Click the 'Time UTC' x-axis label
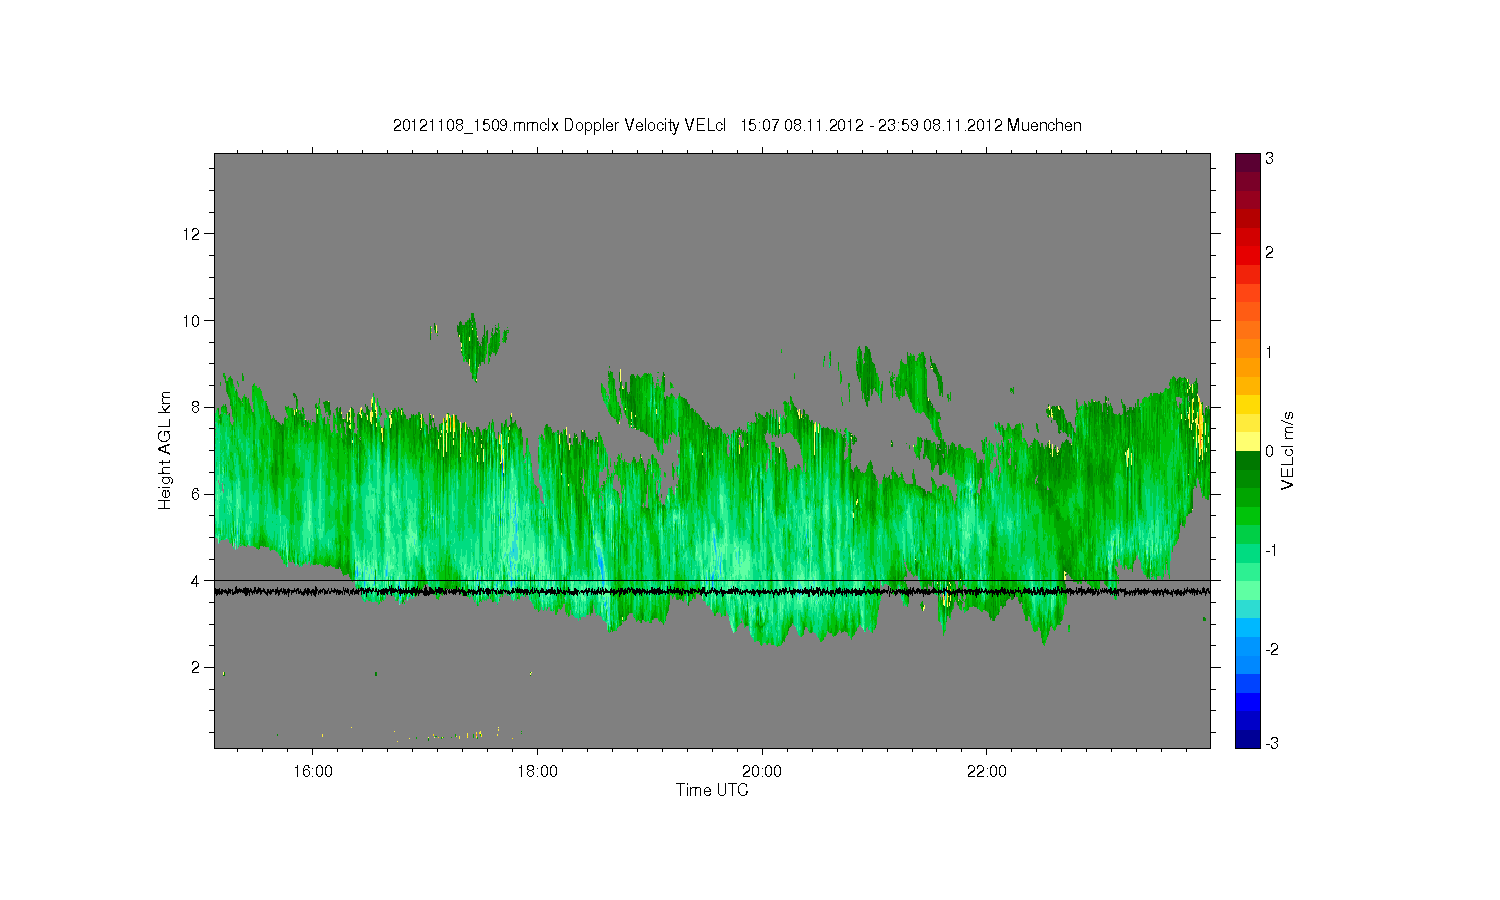The image size is (1500, 900). point(712,790)
